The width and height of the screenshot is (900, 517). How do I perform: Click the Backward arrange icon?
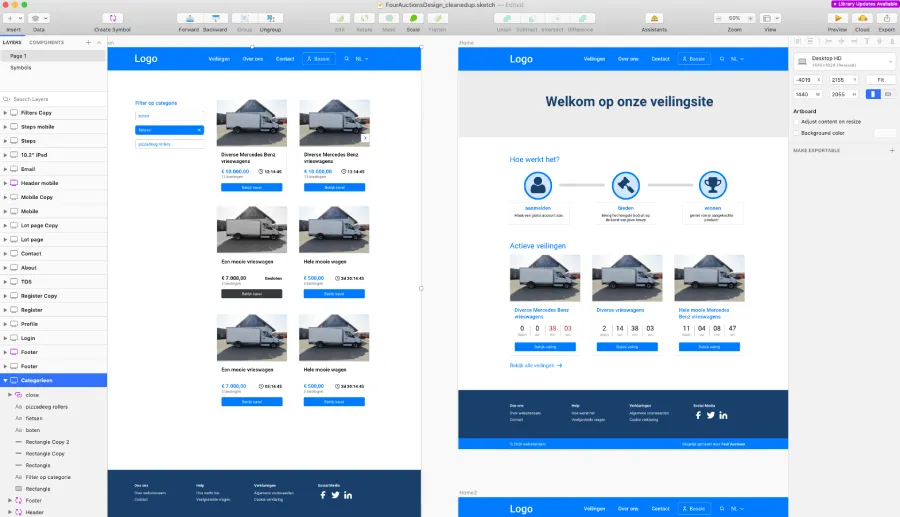point(215,18)
